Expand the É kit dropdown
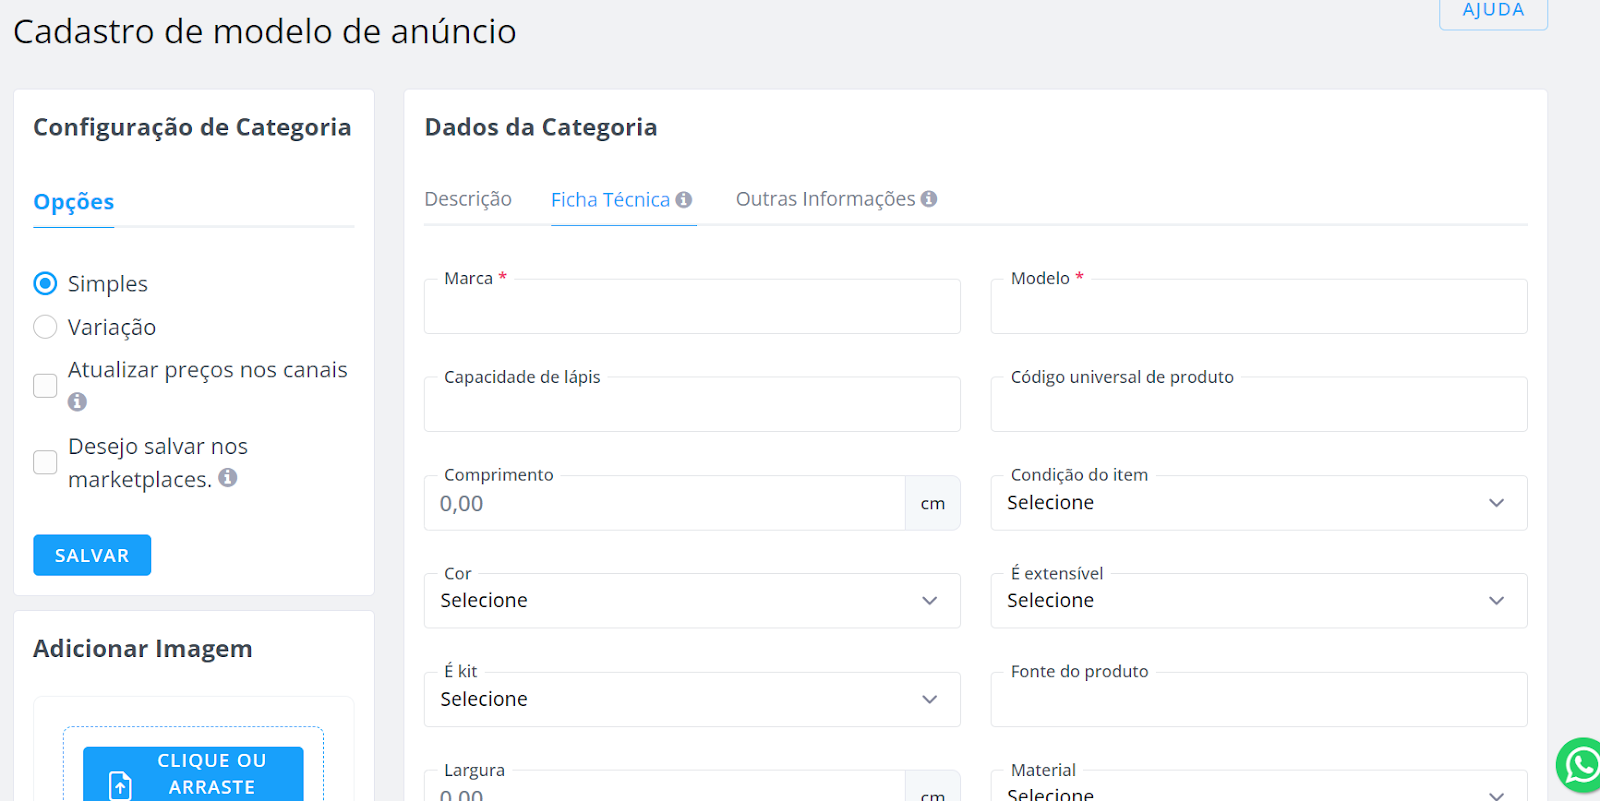 tap(692, 699)
